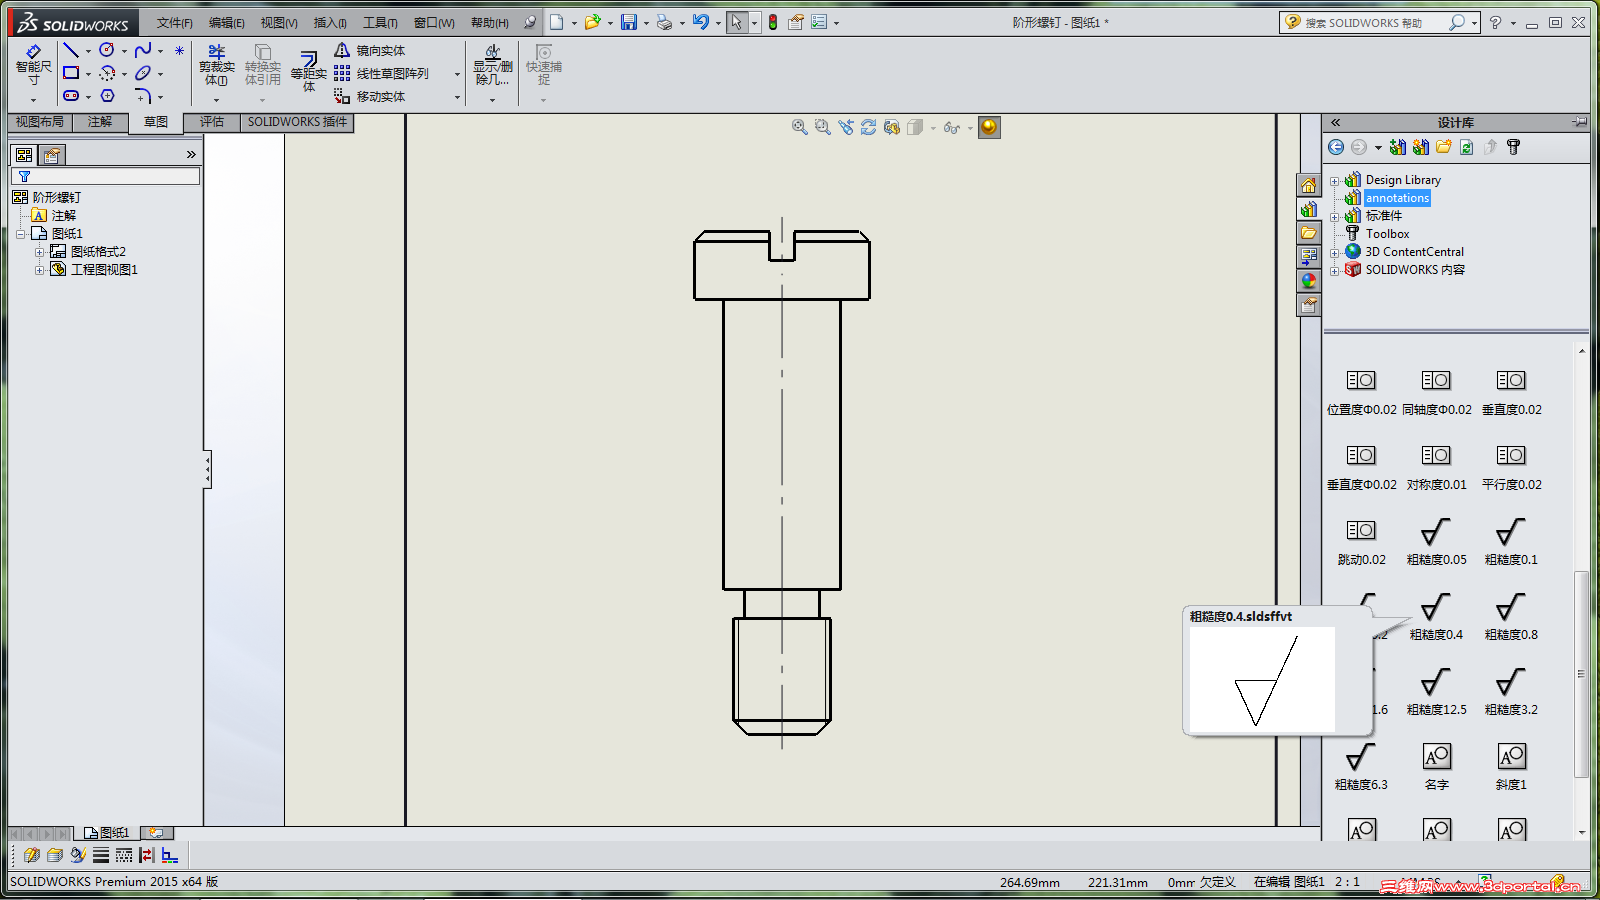This screenshot has height=900, width=1600.
Task: Switch to the 评估 tab
Action: (x=212, y=122)
